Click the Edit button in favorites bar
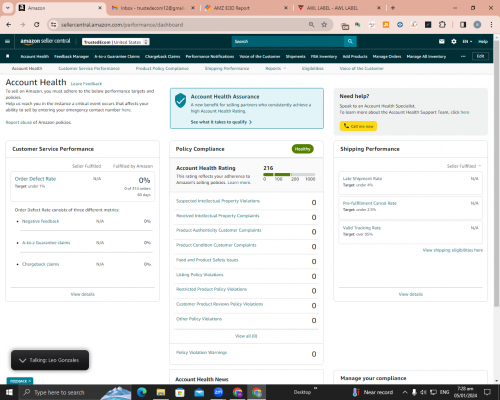 pyautogui.click(x=480, y=56)
